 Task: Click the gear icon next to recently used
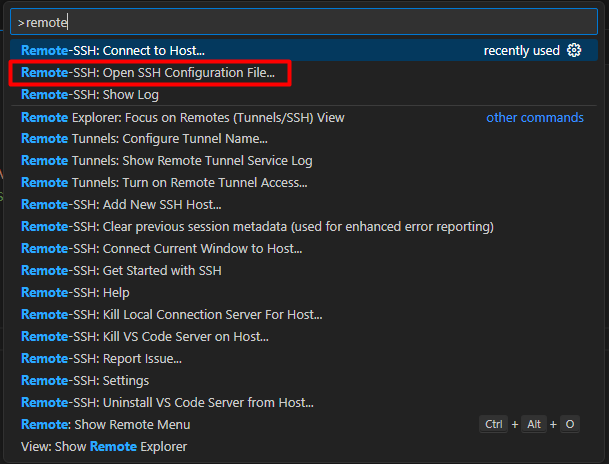coord(574,50)
